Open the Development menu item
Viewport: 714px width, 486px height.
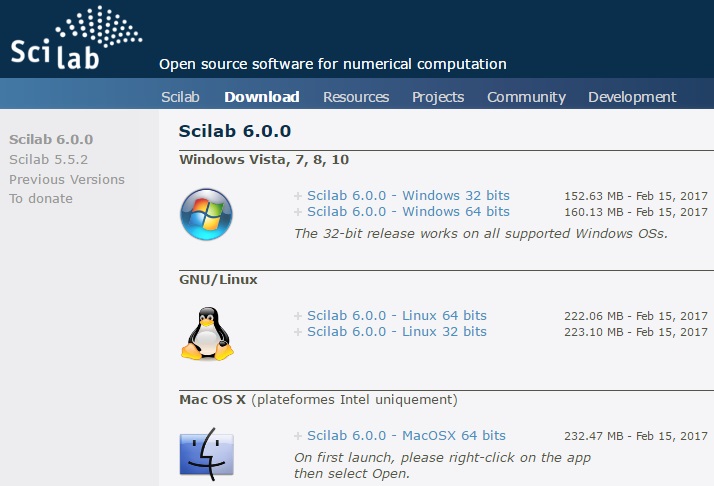click(632, 97)
